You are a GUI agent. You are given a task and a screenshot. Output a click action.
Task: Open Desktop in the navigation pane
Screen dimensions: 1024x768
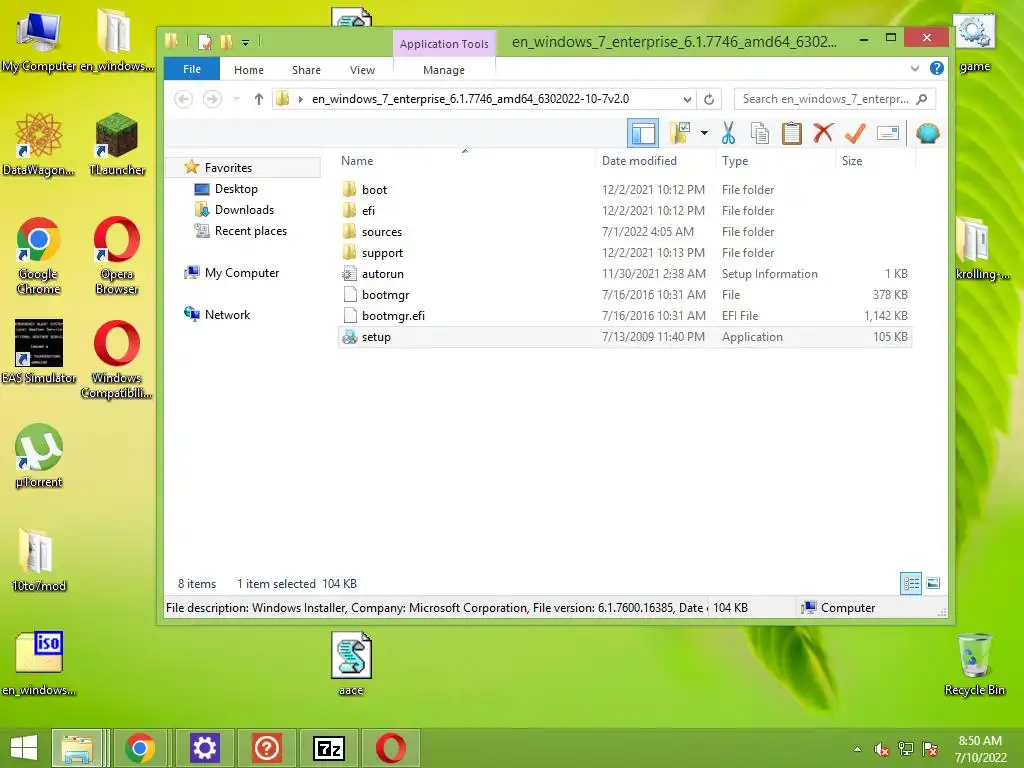pos(236,189)
